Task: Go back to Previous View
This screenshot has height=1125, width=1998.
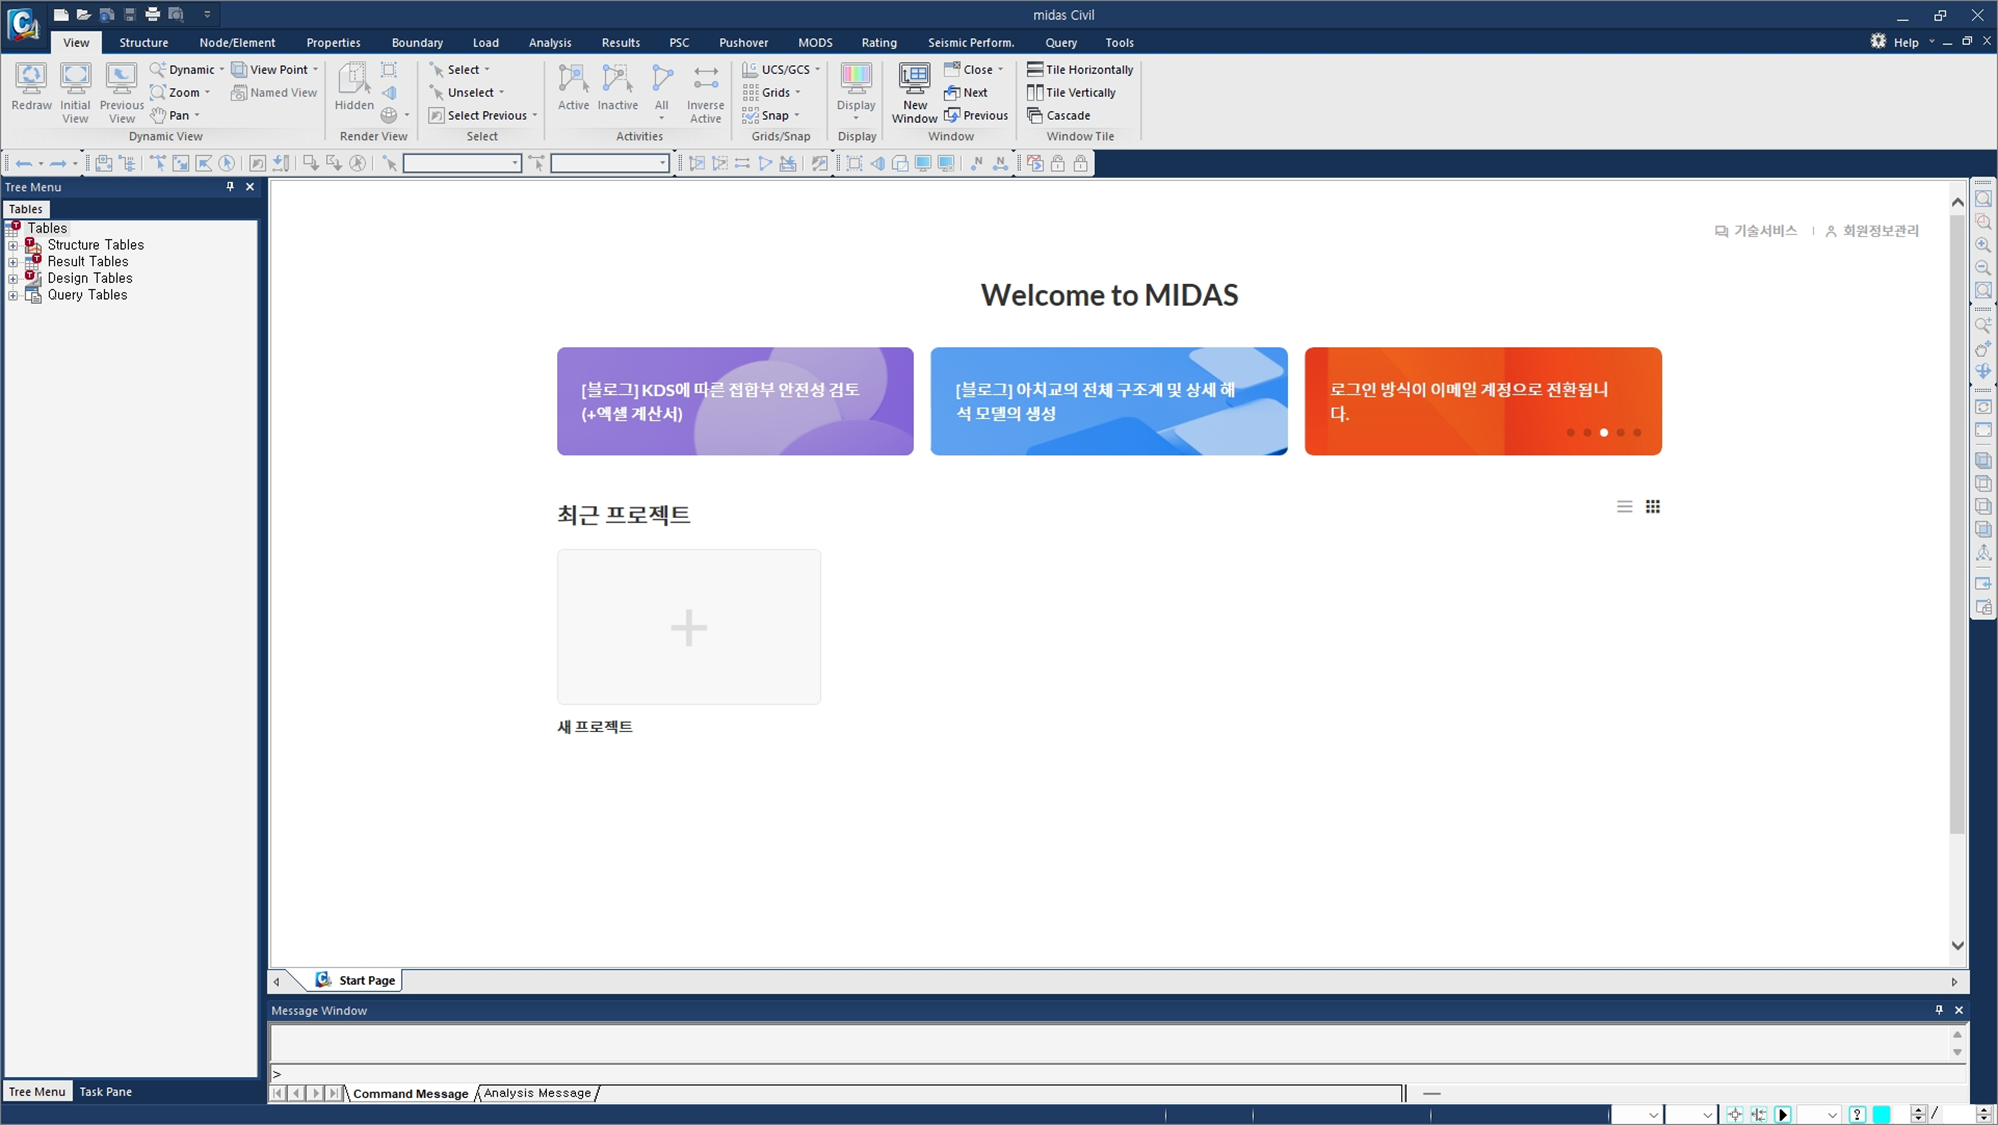Action: tap(121, 93)
